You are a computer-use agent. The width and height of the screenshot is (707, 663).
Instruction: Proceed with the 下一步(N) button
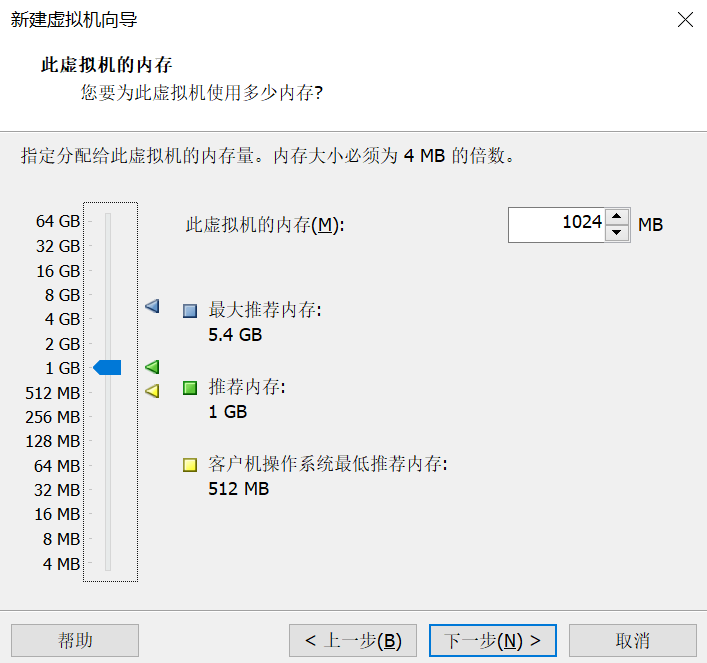pyautogui.click(x=493, y=640)
